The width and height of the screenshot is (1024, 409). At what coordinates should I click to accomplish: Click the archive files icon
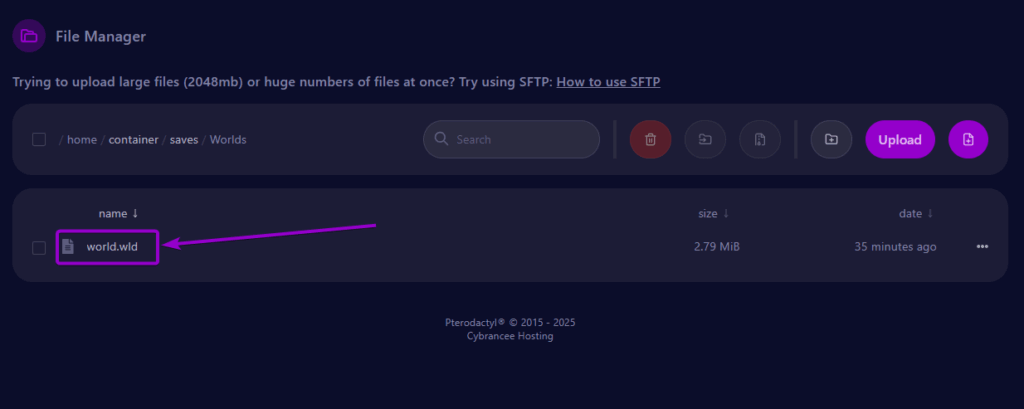tap(760, 140)
